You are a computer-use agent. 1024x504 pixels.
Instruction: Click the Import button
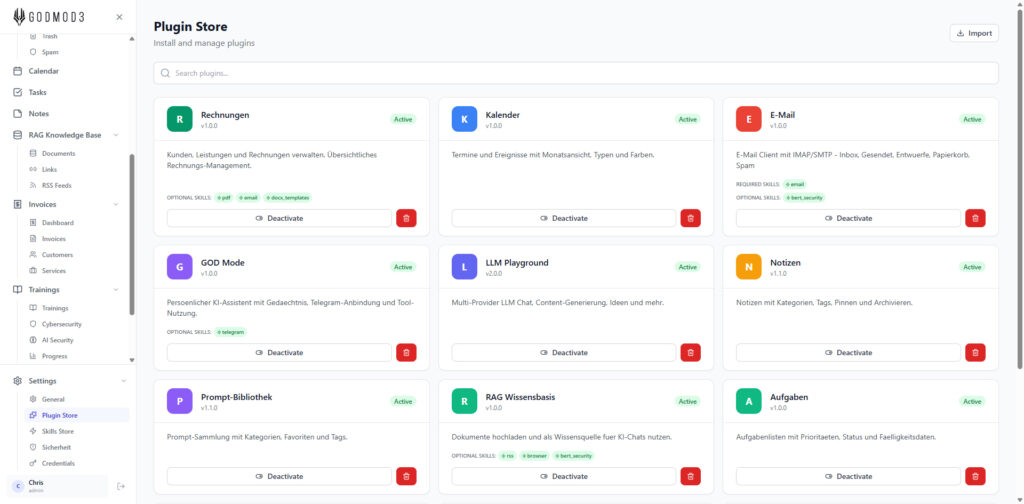974,33
